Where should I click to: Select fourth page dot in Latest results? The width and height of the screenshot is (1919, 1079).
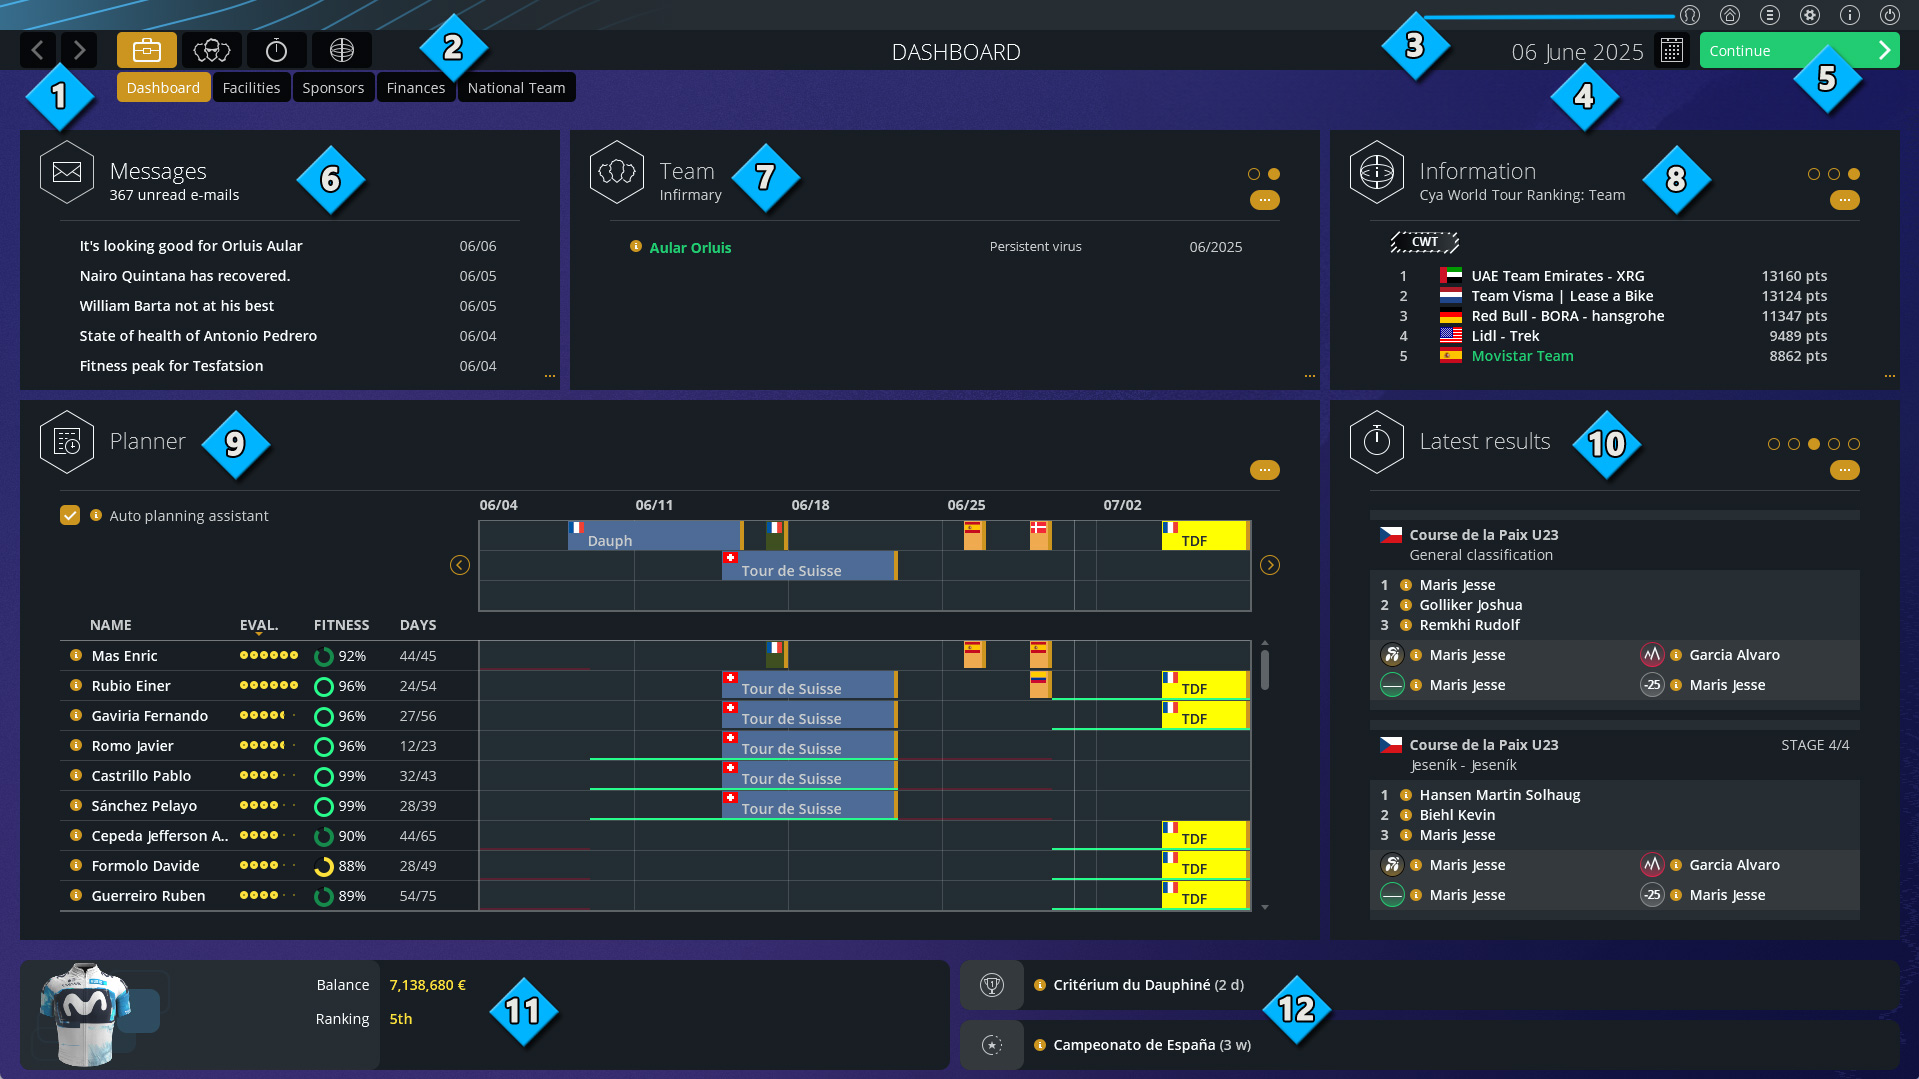coord(1834,444)
